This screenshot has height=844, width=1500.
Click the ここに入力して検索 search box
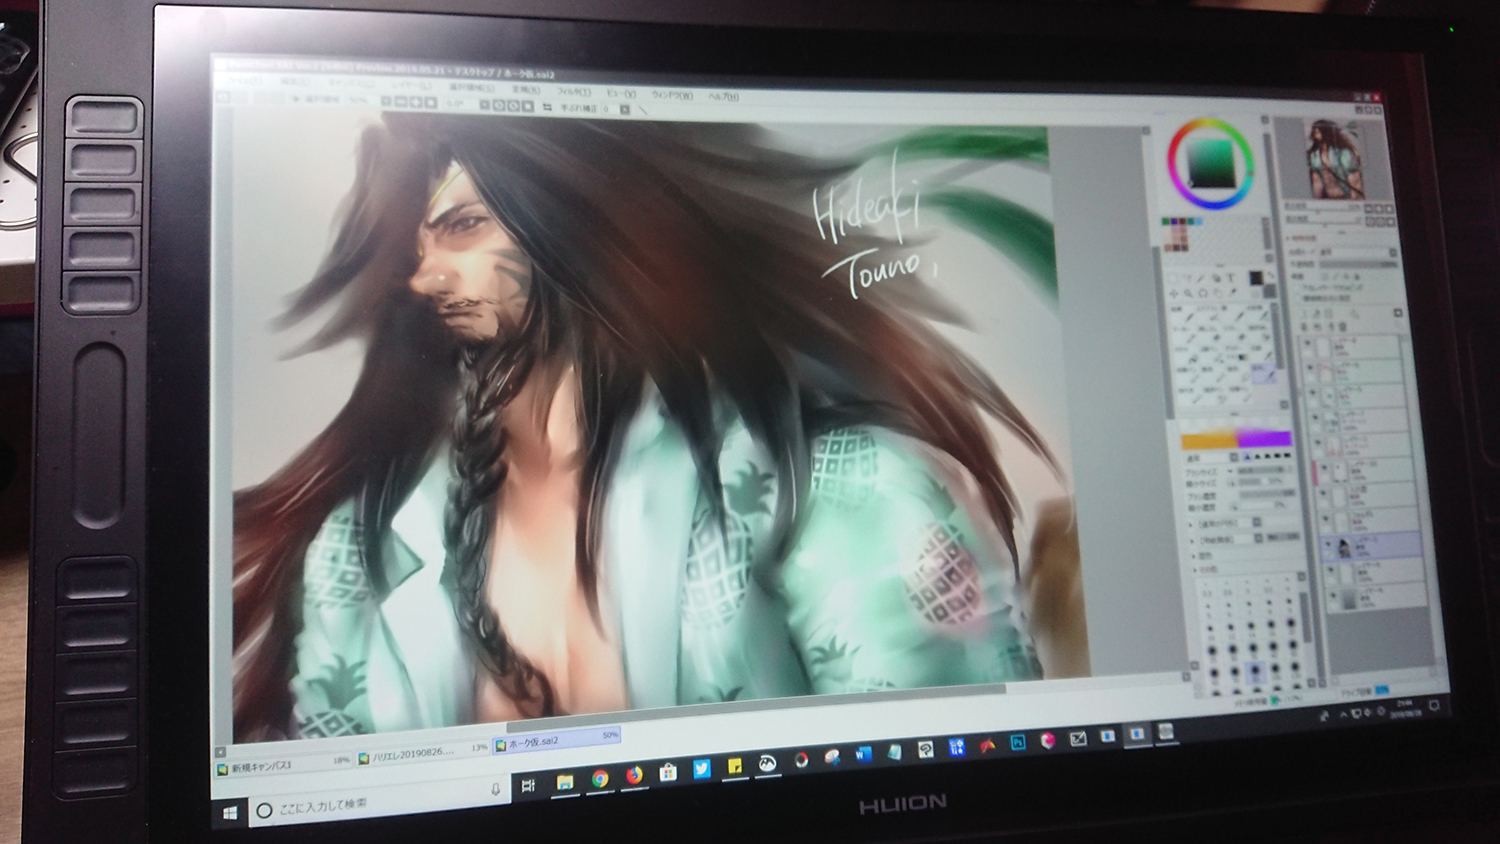[378, 799]
